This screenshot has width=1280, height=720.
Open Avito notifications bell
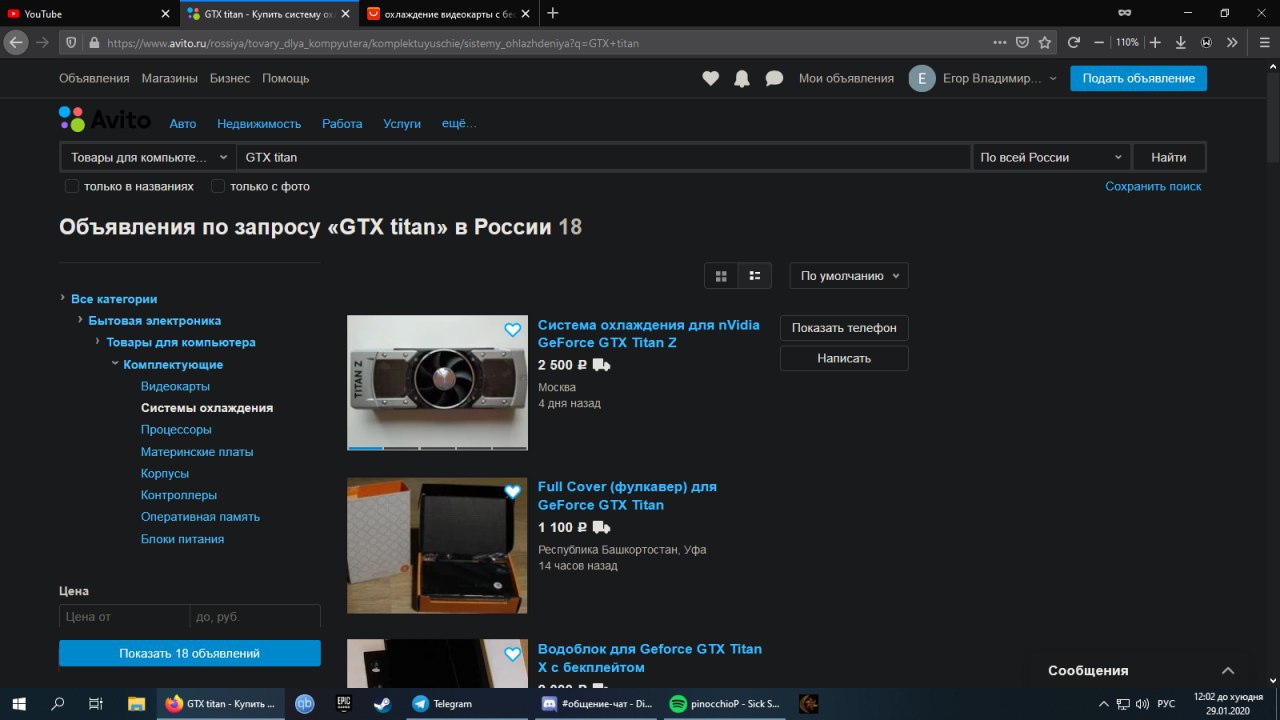point(741,78)
